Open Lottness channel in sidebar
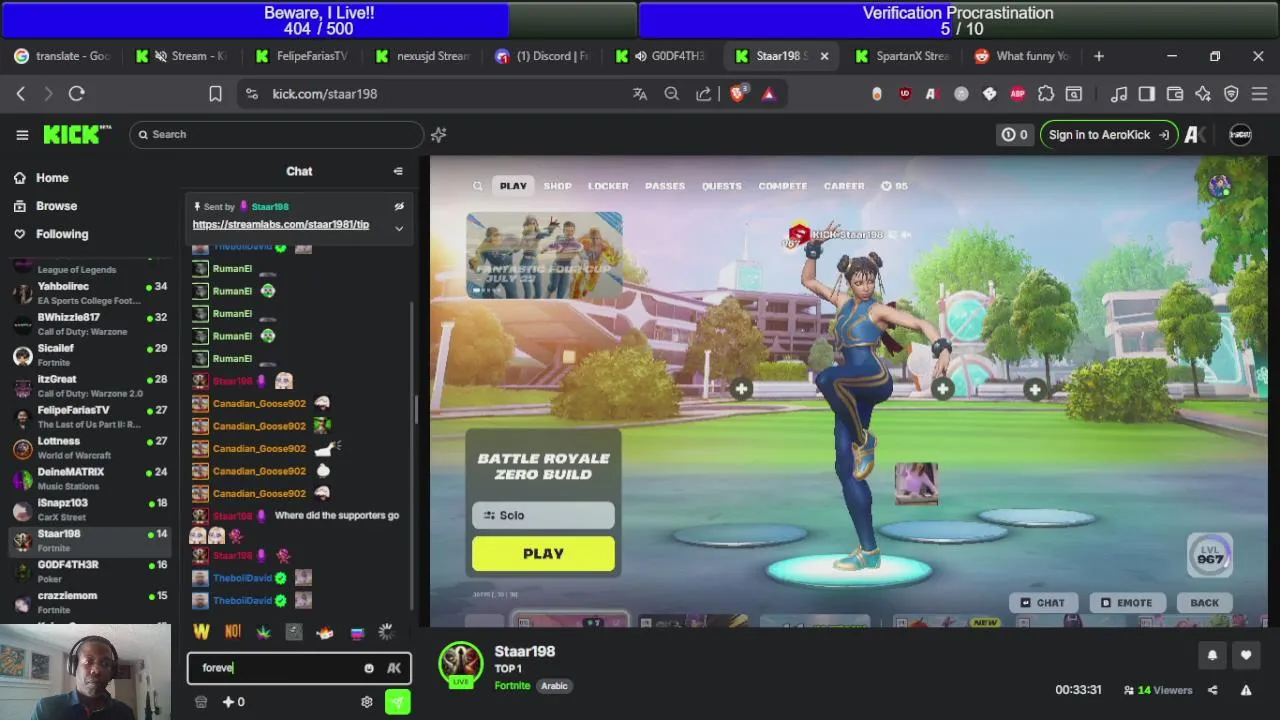The width and height of the screenshot is (1280, 720). [90, 448]
